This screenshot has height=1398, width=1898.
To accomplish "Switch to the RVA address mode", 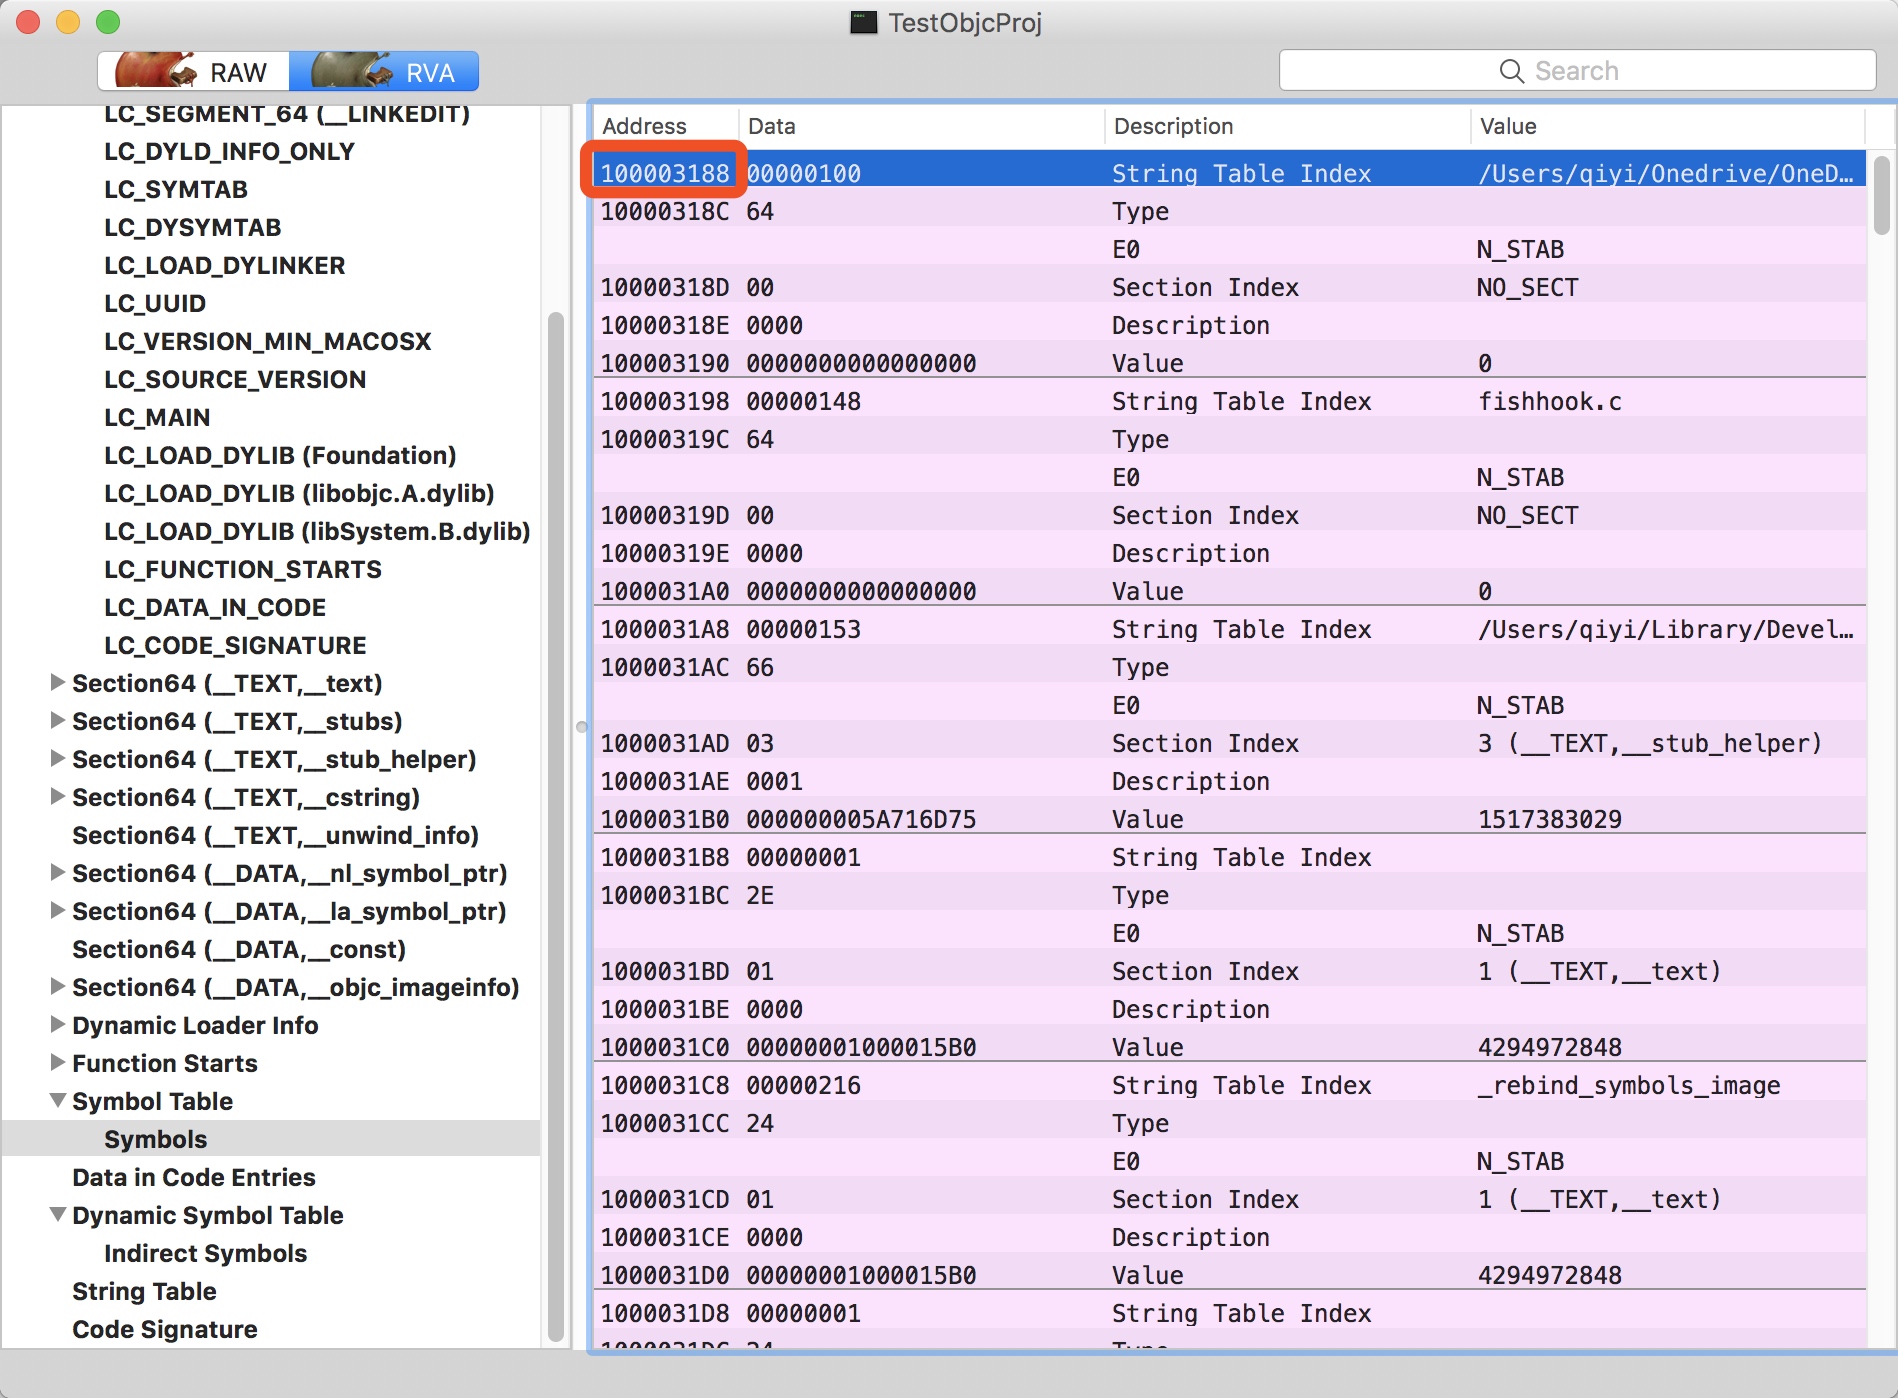I will point(384,72).
